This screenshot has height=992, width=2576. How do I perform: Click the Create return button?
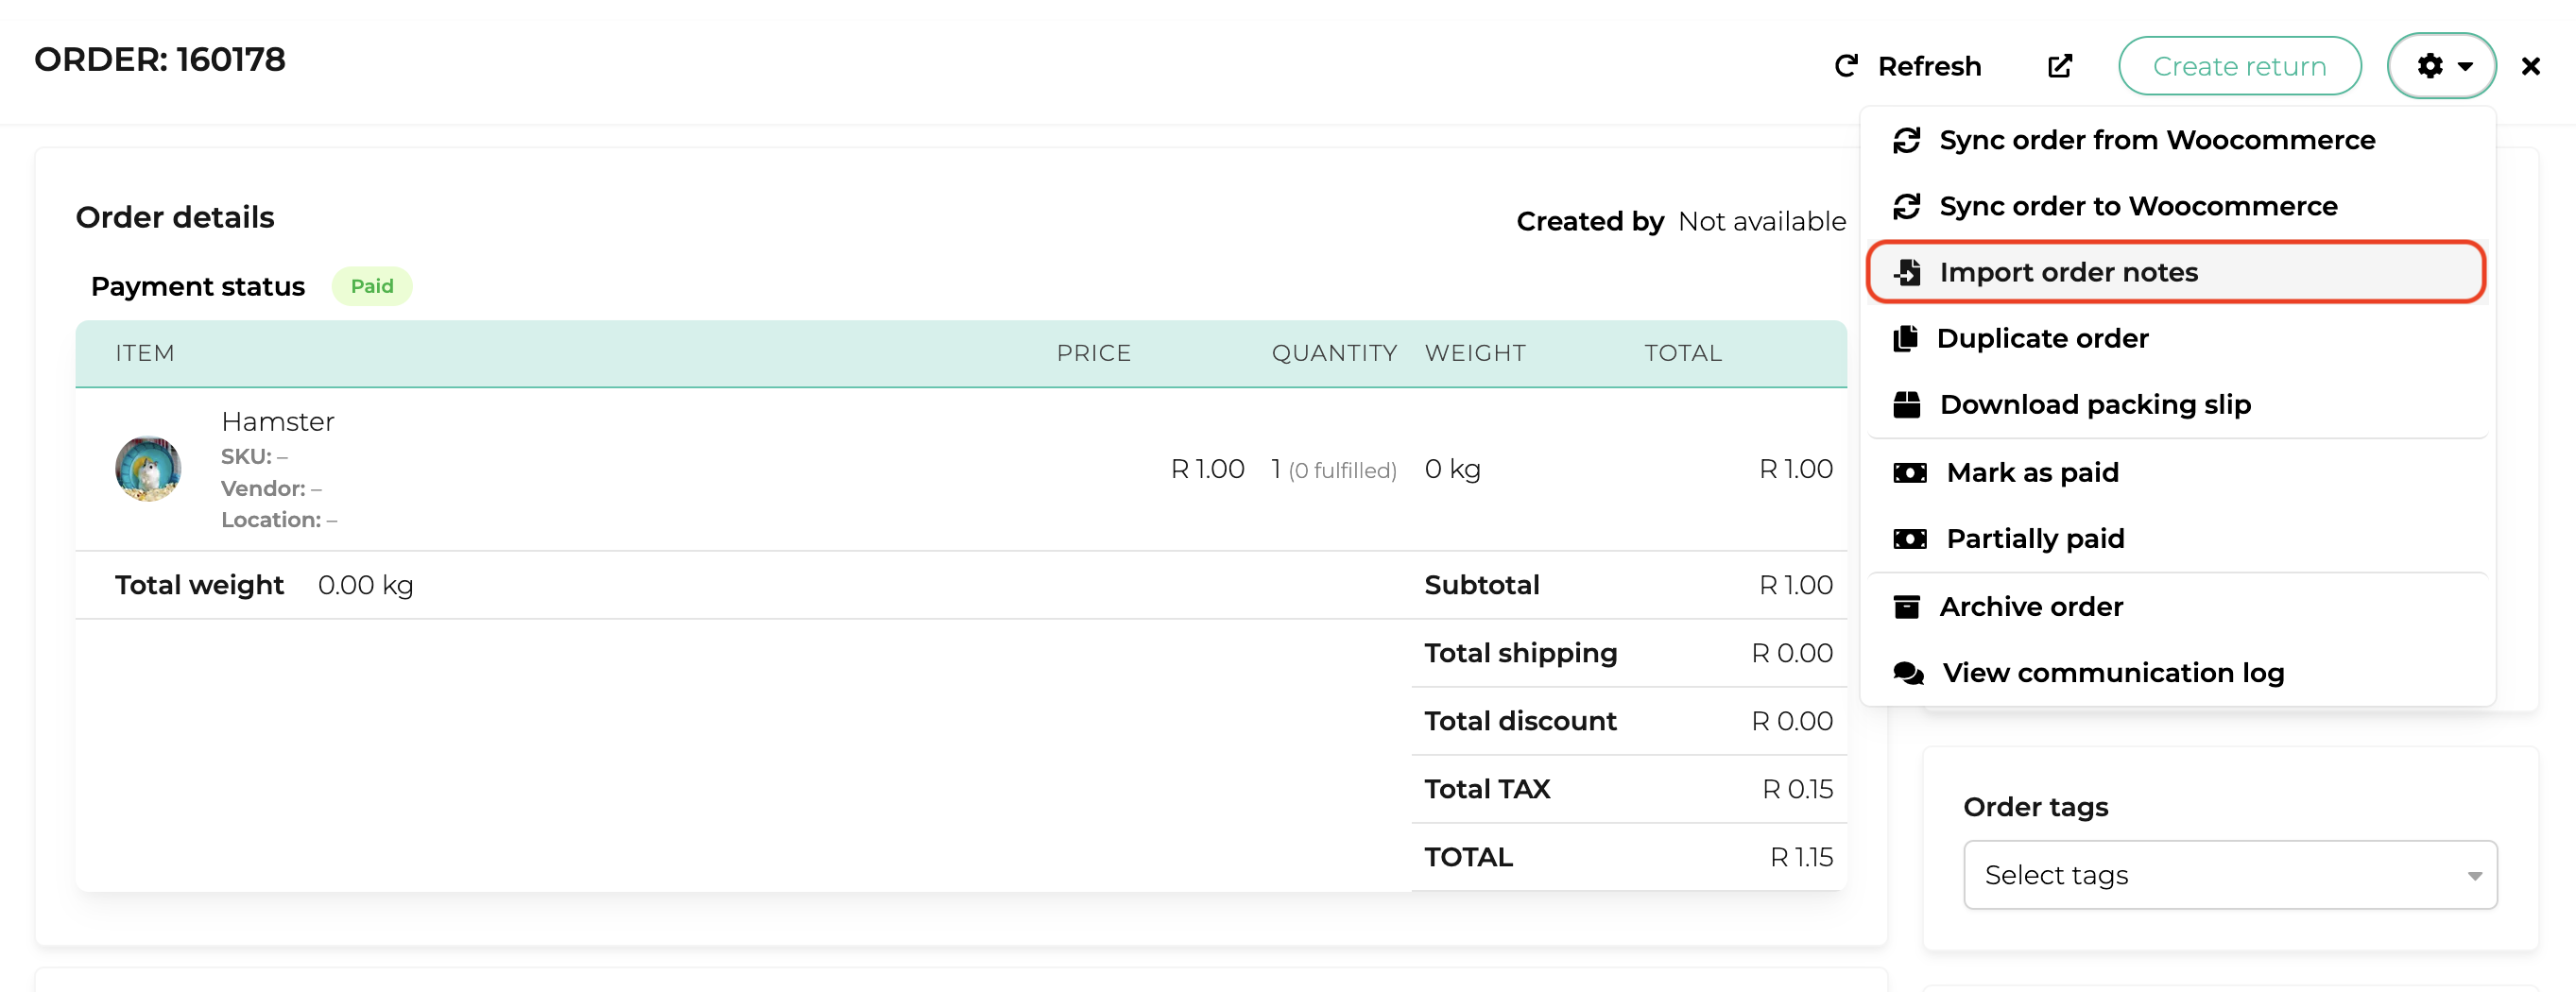(2239, 66)
